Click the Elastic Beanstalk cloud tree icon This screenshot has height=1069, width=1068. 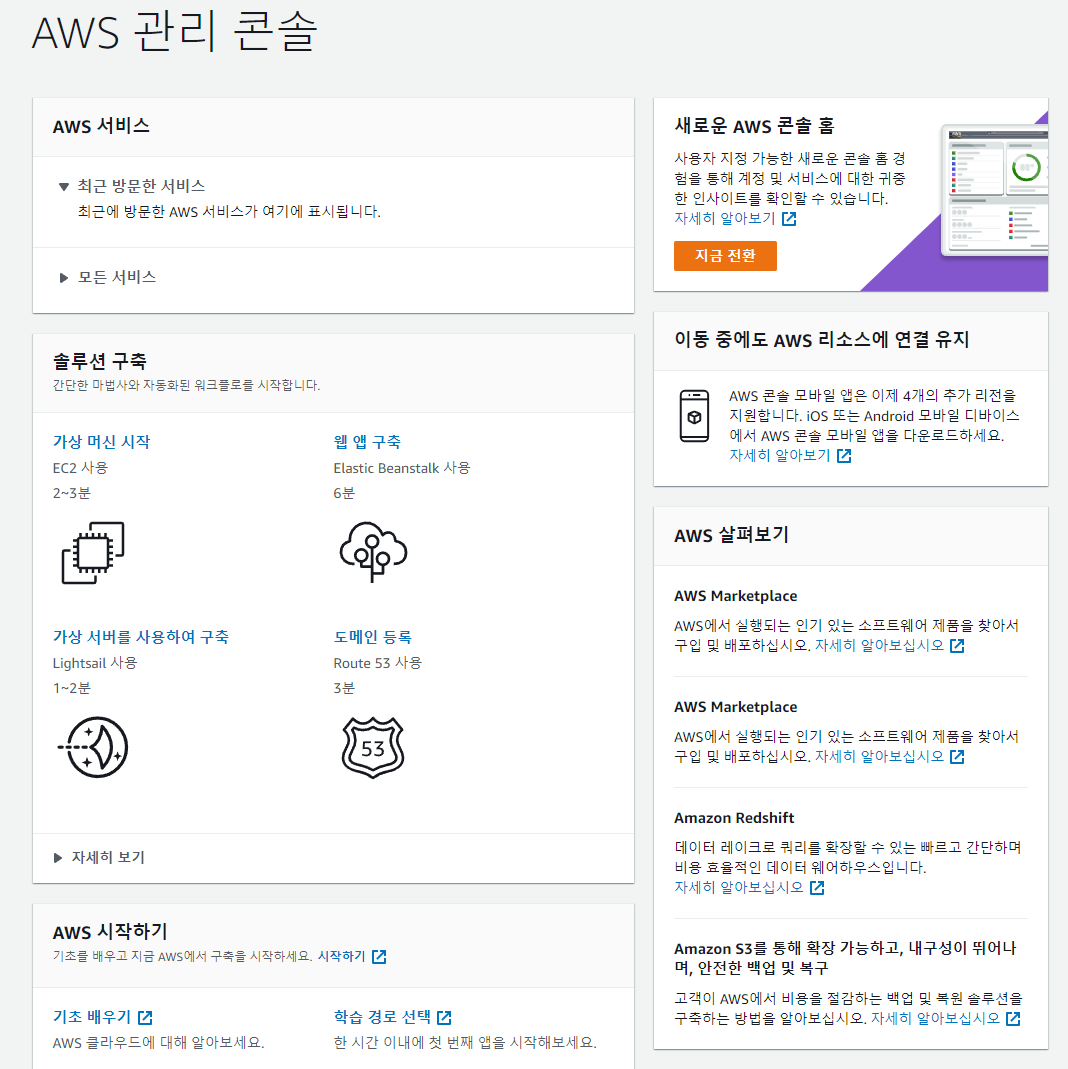(x=373, y=552)
